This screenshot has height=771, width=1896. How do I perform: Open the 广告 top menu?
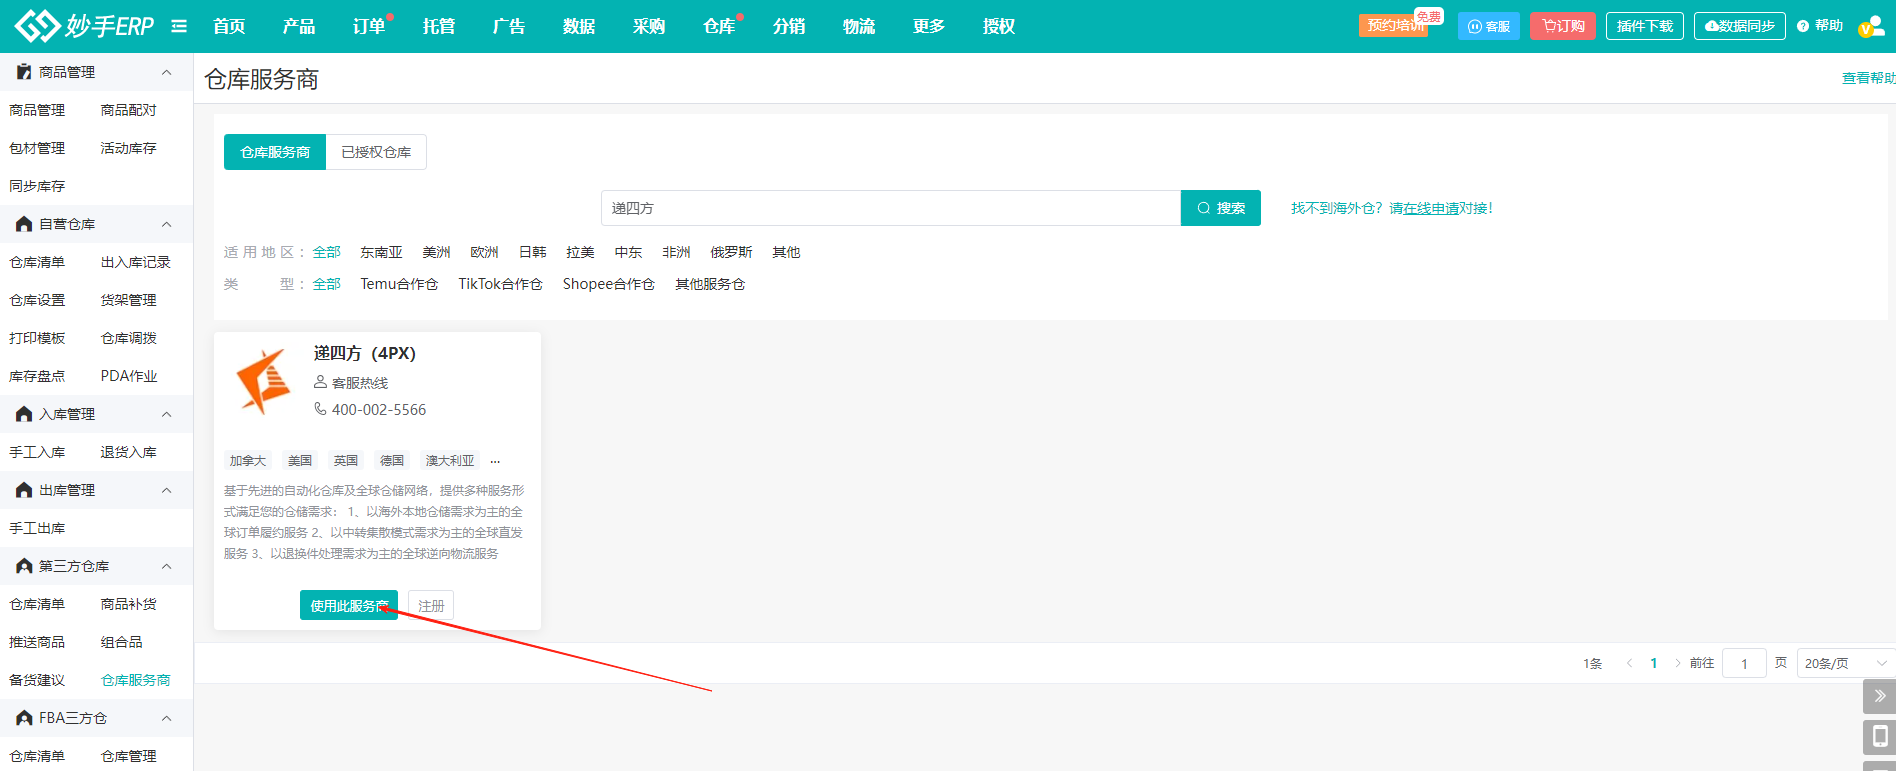pyautogui.click(x=509, y=26)
